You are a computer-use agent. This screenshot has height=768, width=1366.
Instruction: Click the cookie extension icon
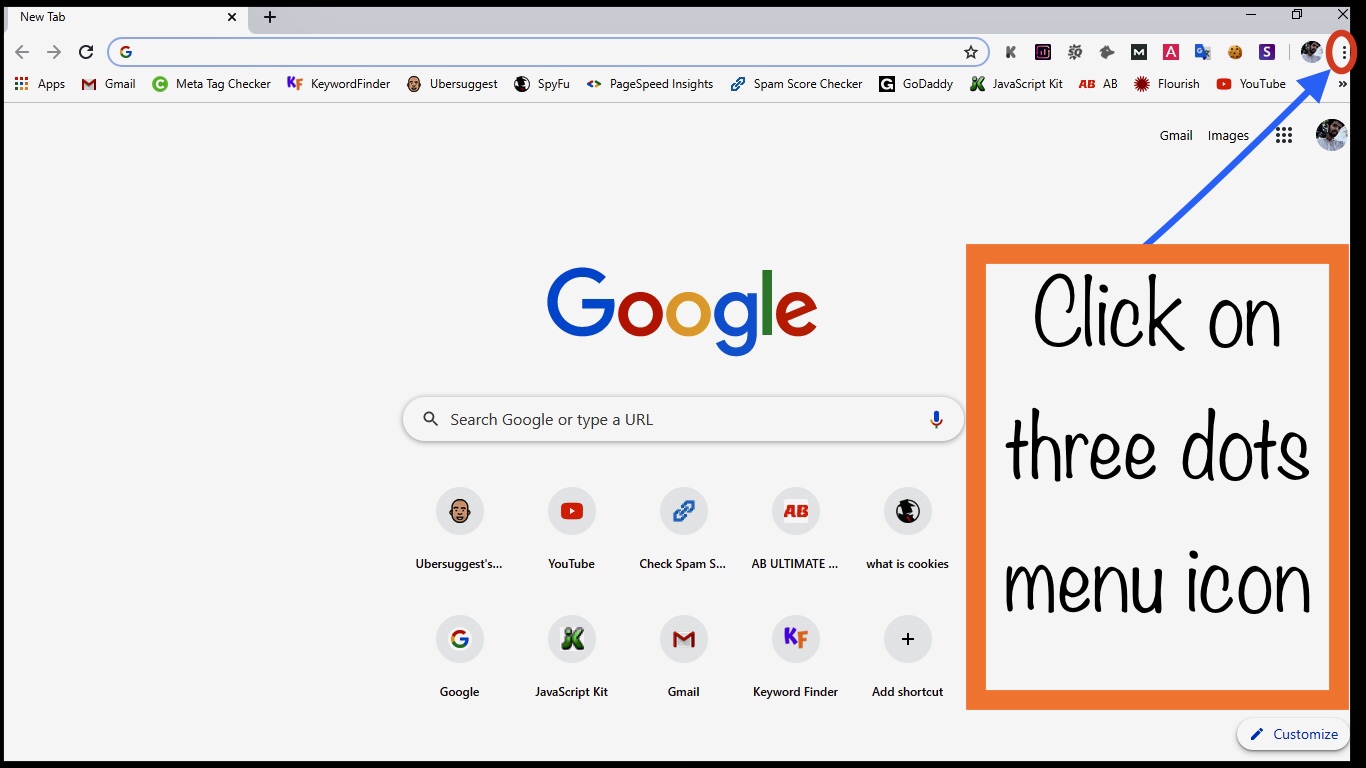pyautogui.click(x=1235, y=52)
